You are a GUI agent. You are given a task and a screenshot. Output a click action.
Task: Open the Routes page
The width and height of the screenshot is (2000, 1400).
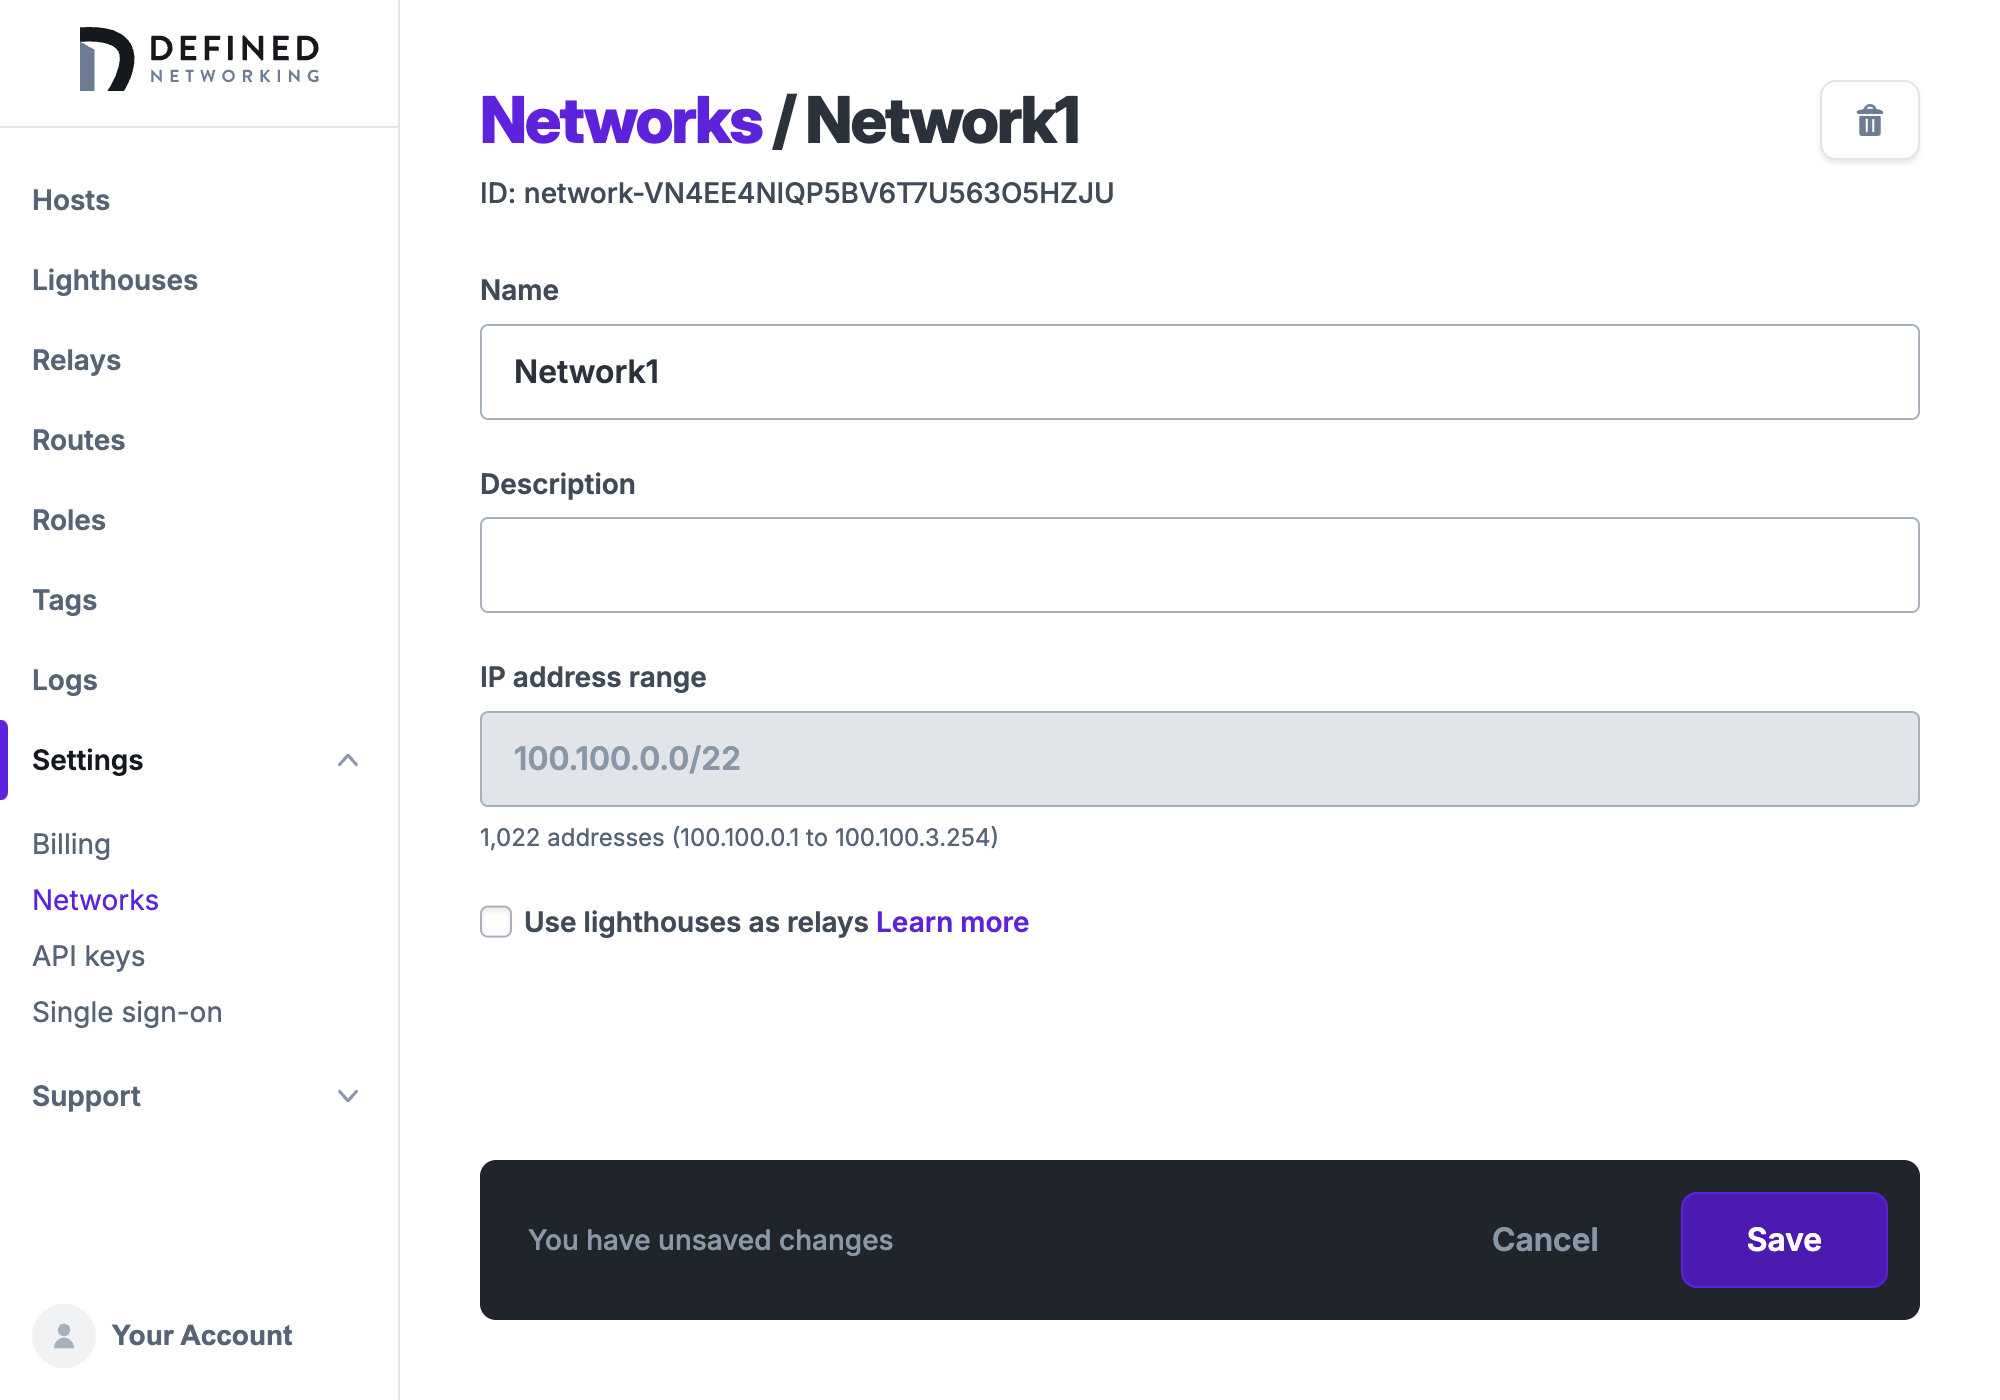pyautogui.click(x=78, y=440)
